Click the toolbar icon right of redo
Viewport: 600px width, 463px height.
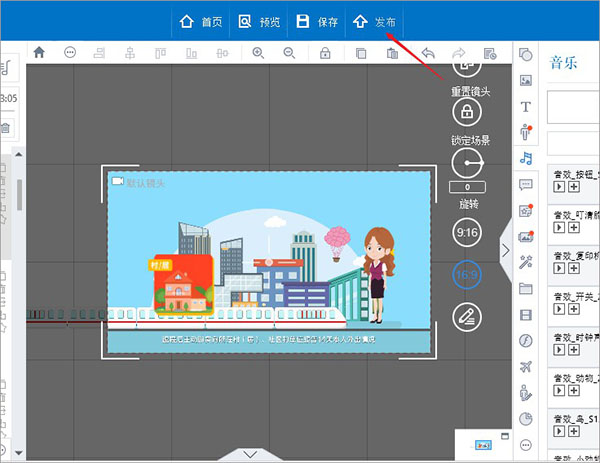point(490,53)
